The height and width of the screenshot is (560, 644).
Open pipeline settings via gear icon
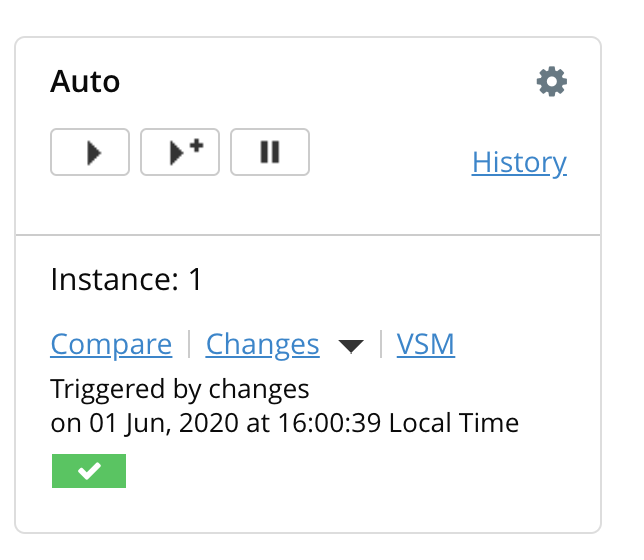click(x=551, y=81)
